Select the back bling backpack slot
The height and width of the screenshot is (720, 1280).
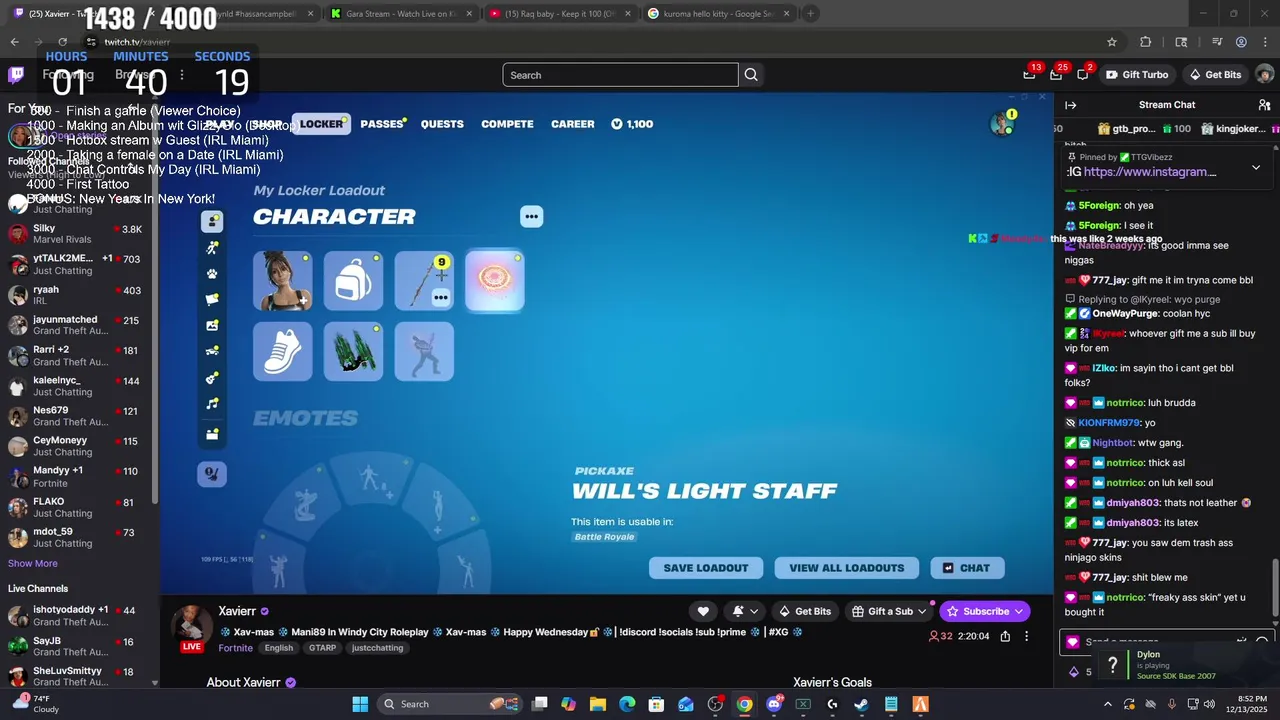coord(353,281)
